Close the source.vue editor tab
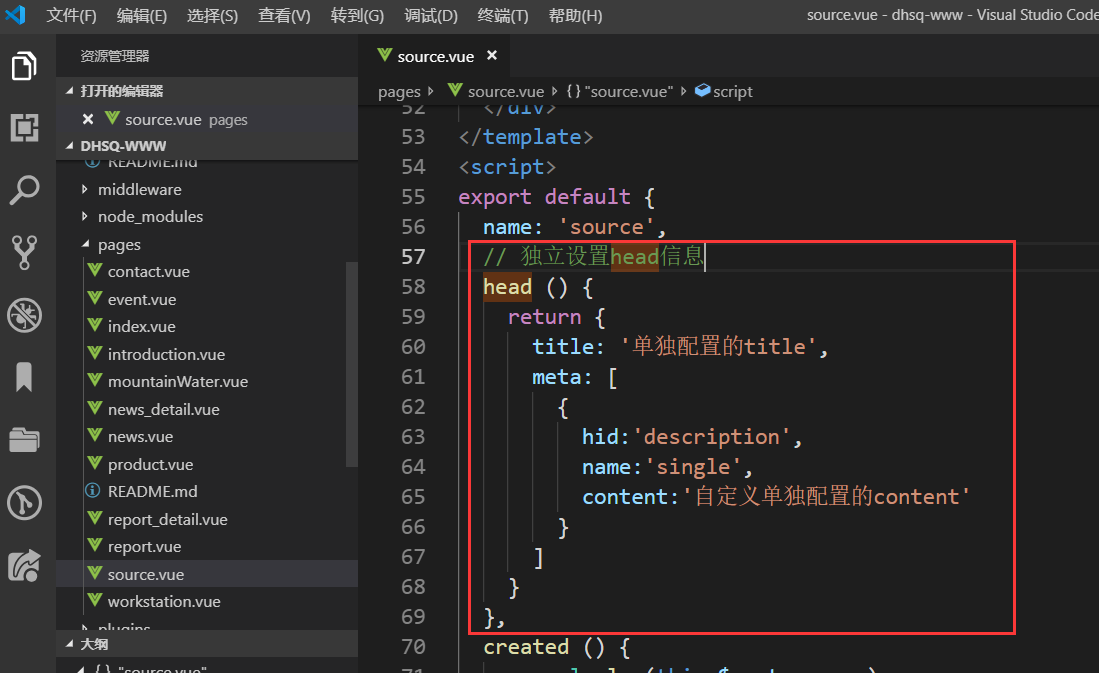 (492, 55)
